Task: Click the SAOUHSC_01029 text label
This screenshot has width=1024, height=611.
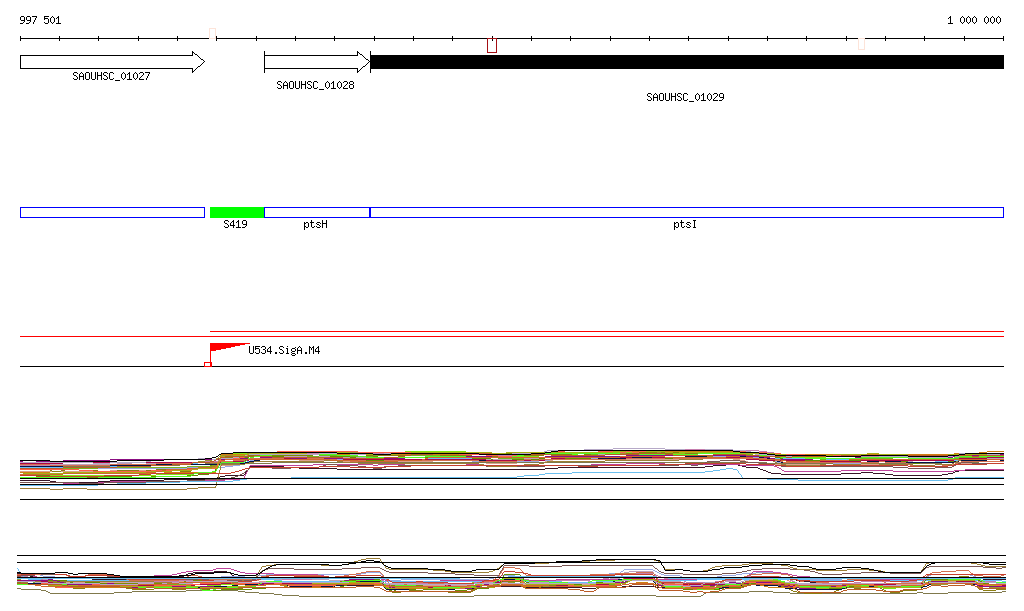Action: tap(685, 98)
